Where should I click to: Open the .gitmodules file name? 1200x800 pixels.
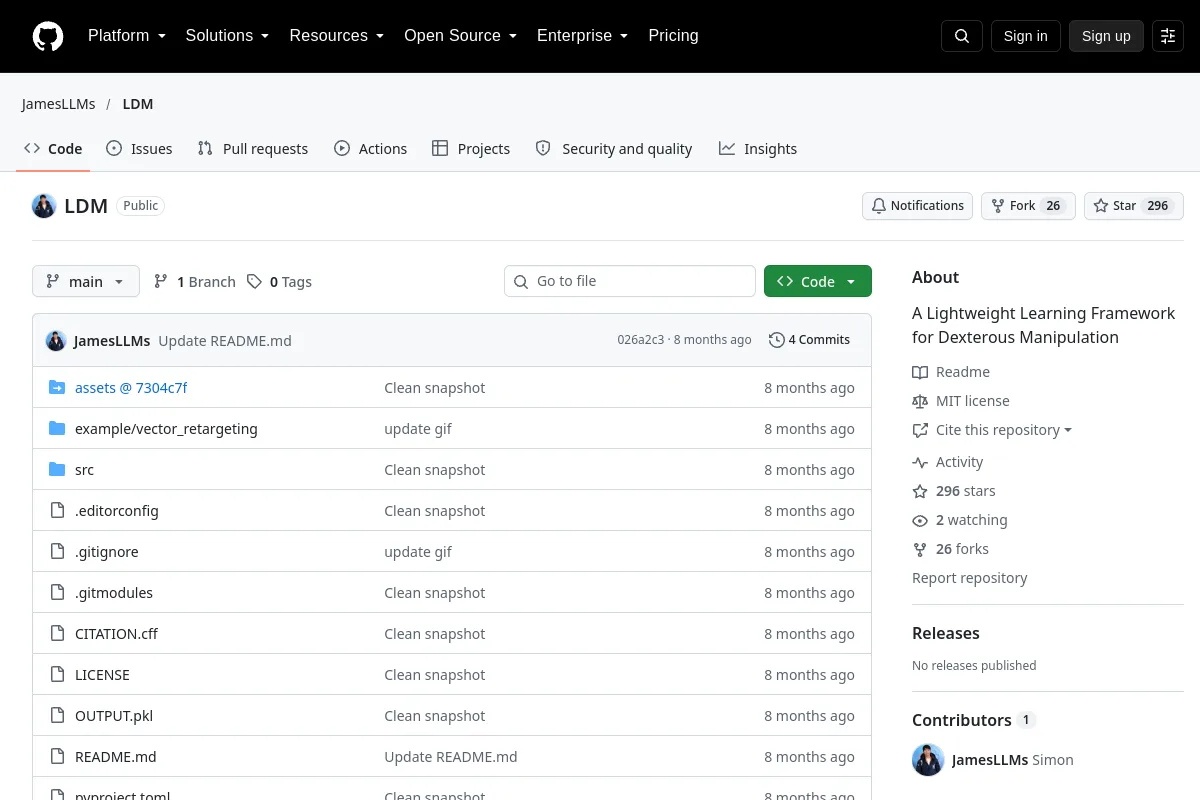(x=114, y=593)
